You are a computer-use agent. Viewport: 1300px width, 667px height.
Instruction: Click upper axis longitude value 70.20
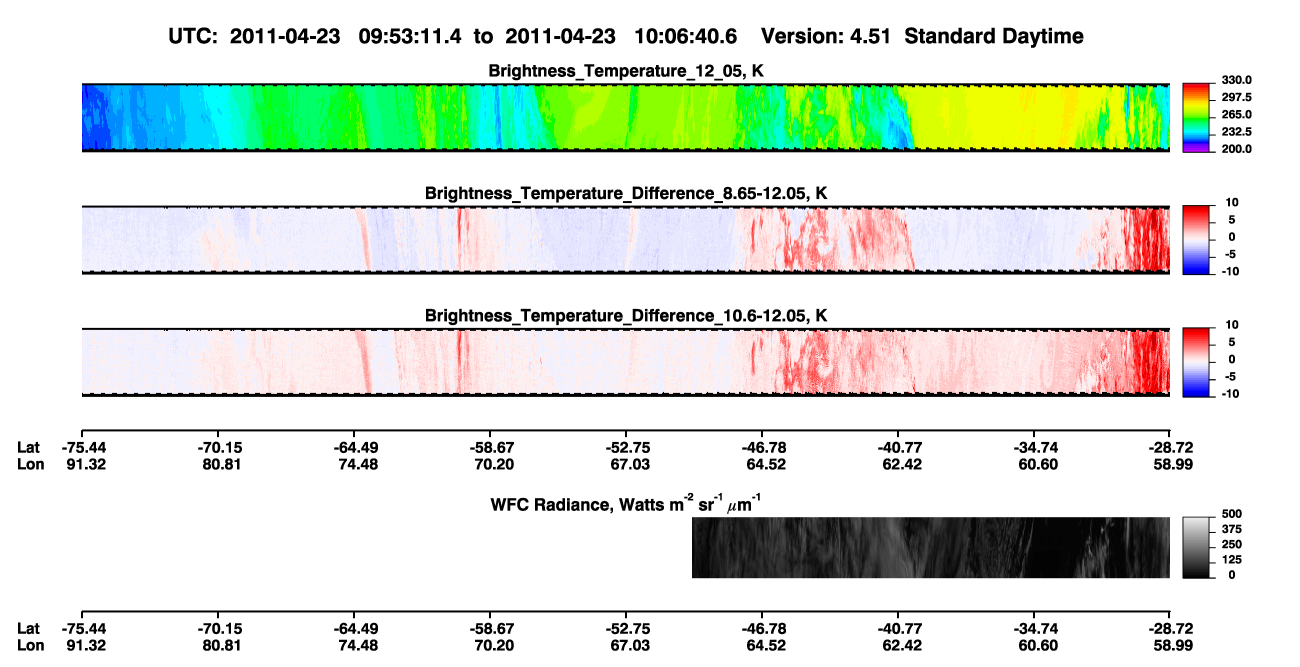click(494, 464)
